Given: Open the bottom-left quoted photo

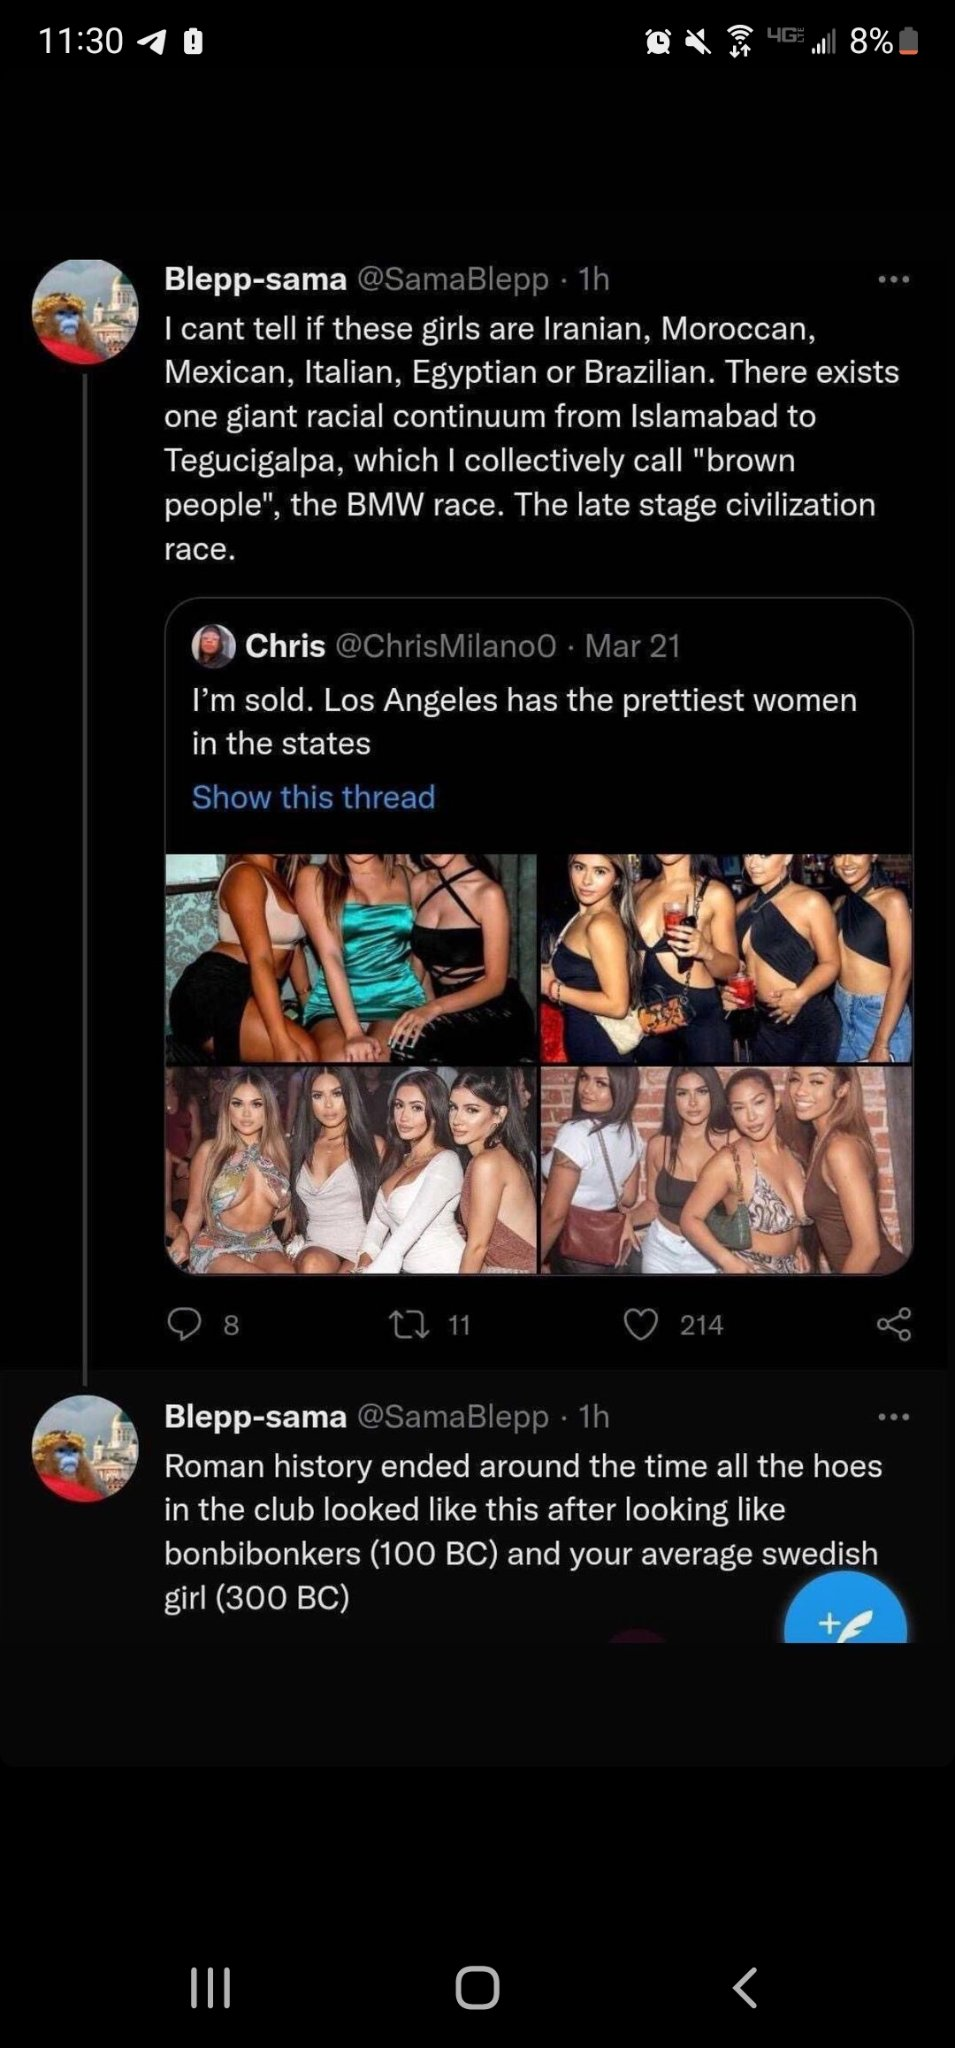Looking at the screenshot, I should [x=351, y=1169].
